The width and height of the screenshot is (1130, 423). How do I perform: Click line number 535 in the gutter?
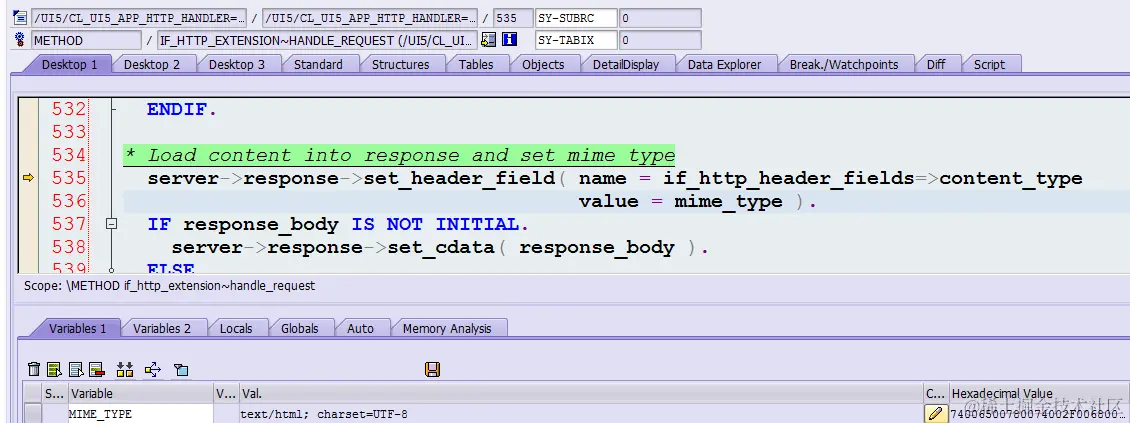click(x=68, y=178)
